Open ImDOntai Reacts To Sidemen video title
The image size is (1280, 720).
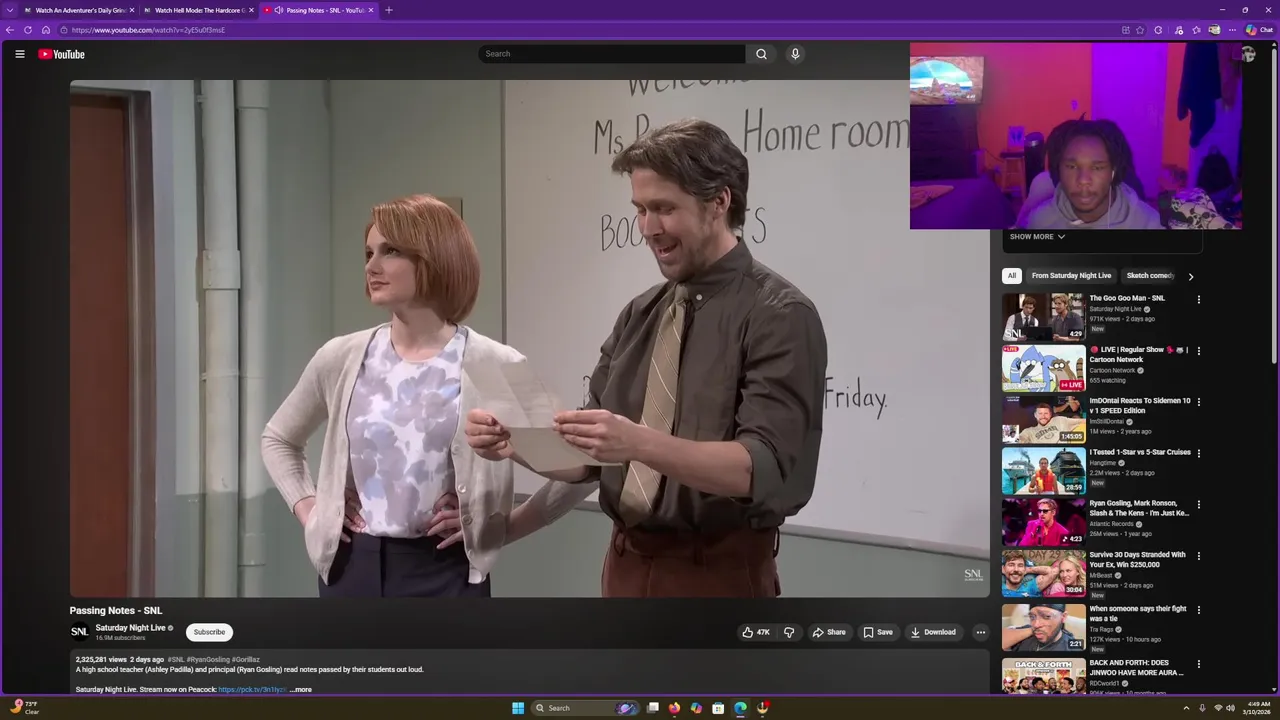tap(1140, 406)
